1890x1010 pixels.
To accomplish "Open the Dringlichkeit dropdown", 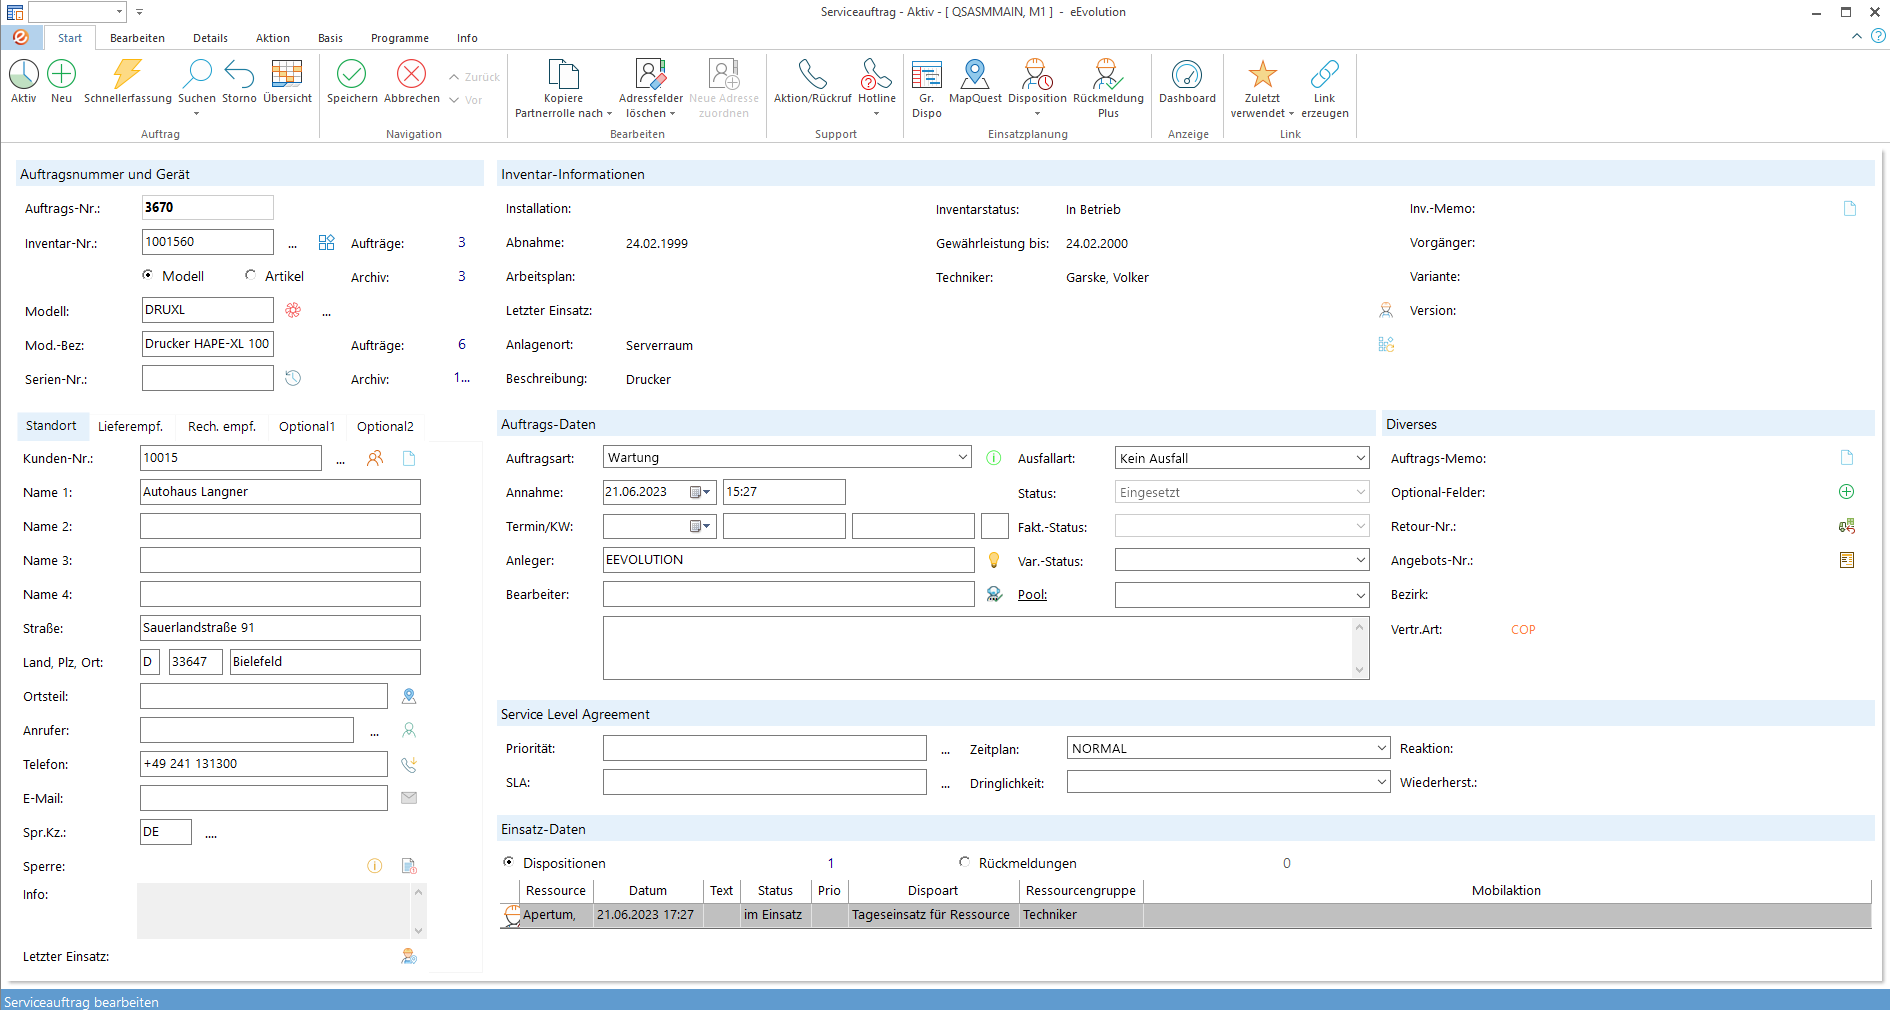I will point(1381,782).
